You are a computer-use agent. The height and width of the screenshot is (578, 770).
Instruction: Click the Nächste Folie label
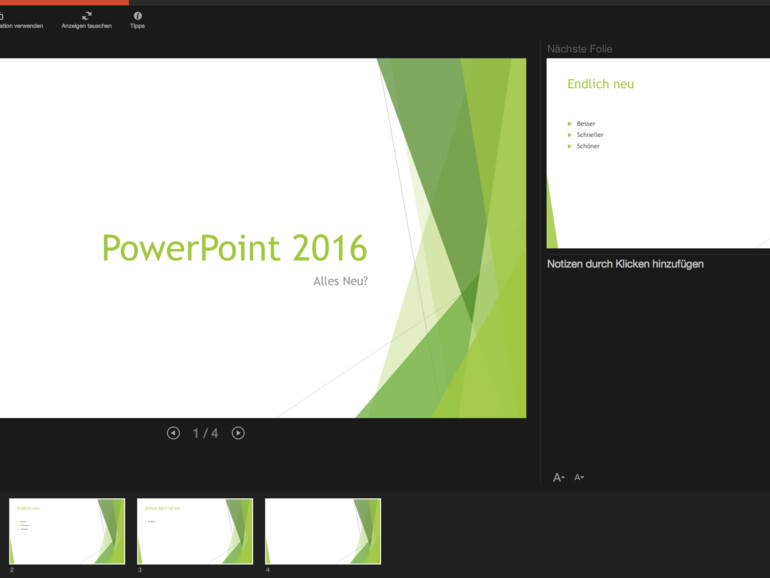pos(579,49)
